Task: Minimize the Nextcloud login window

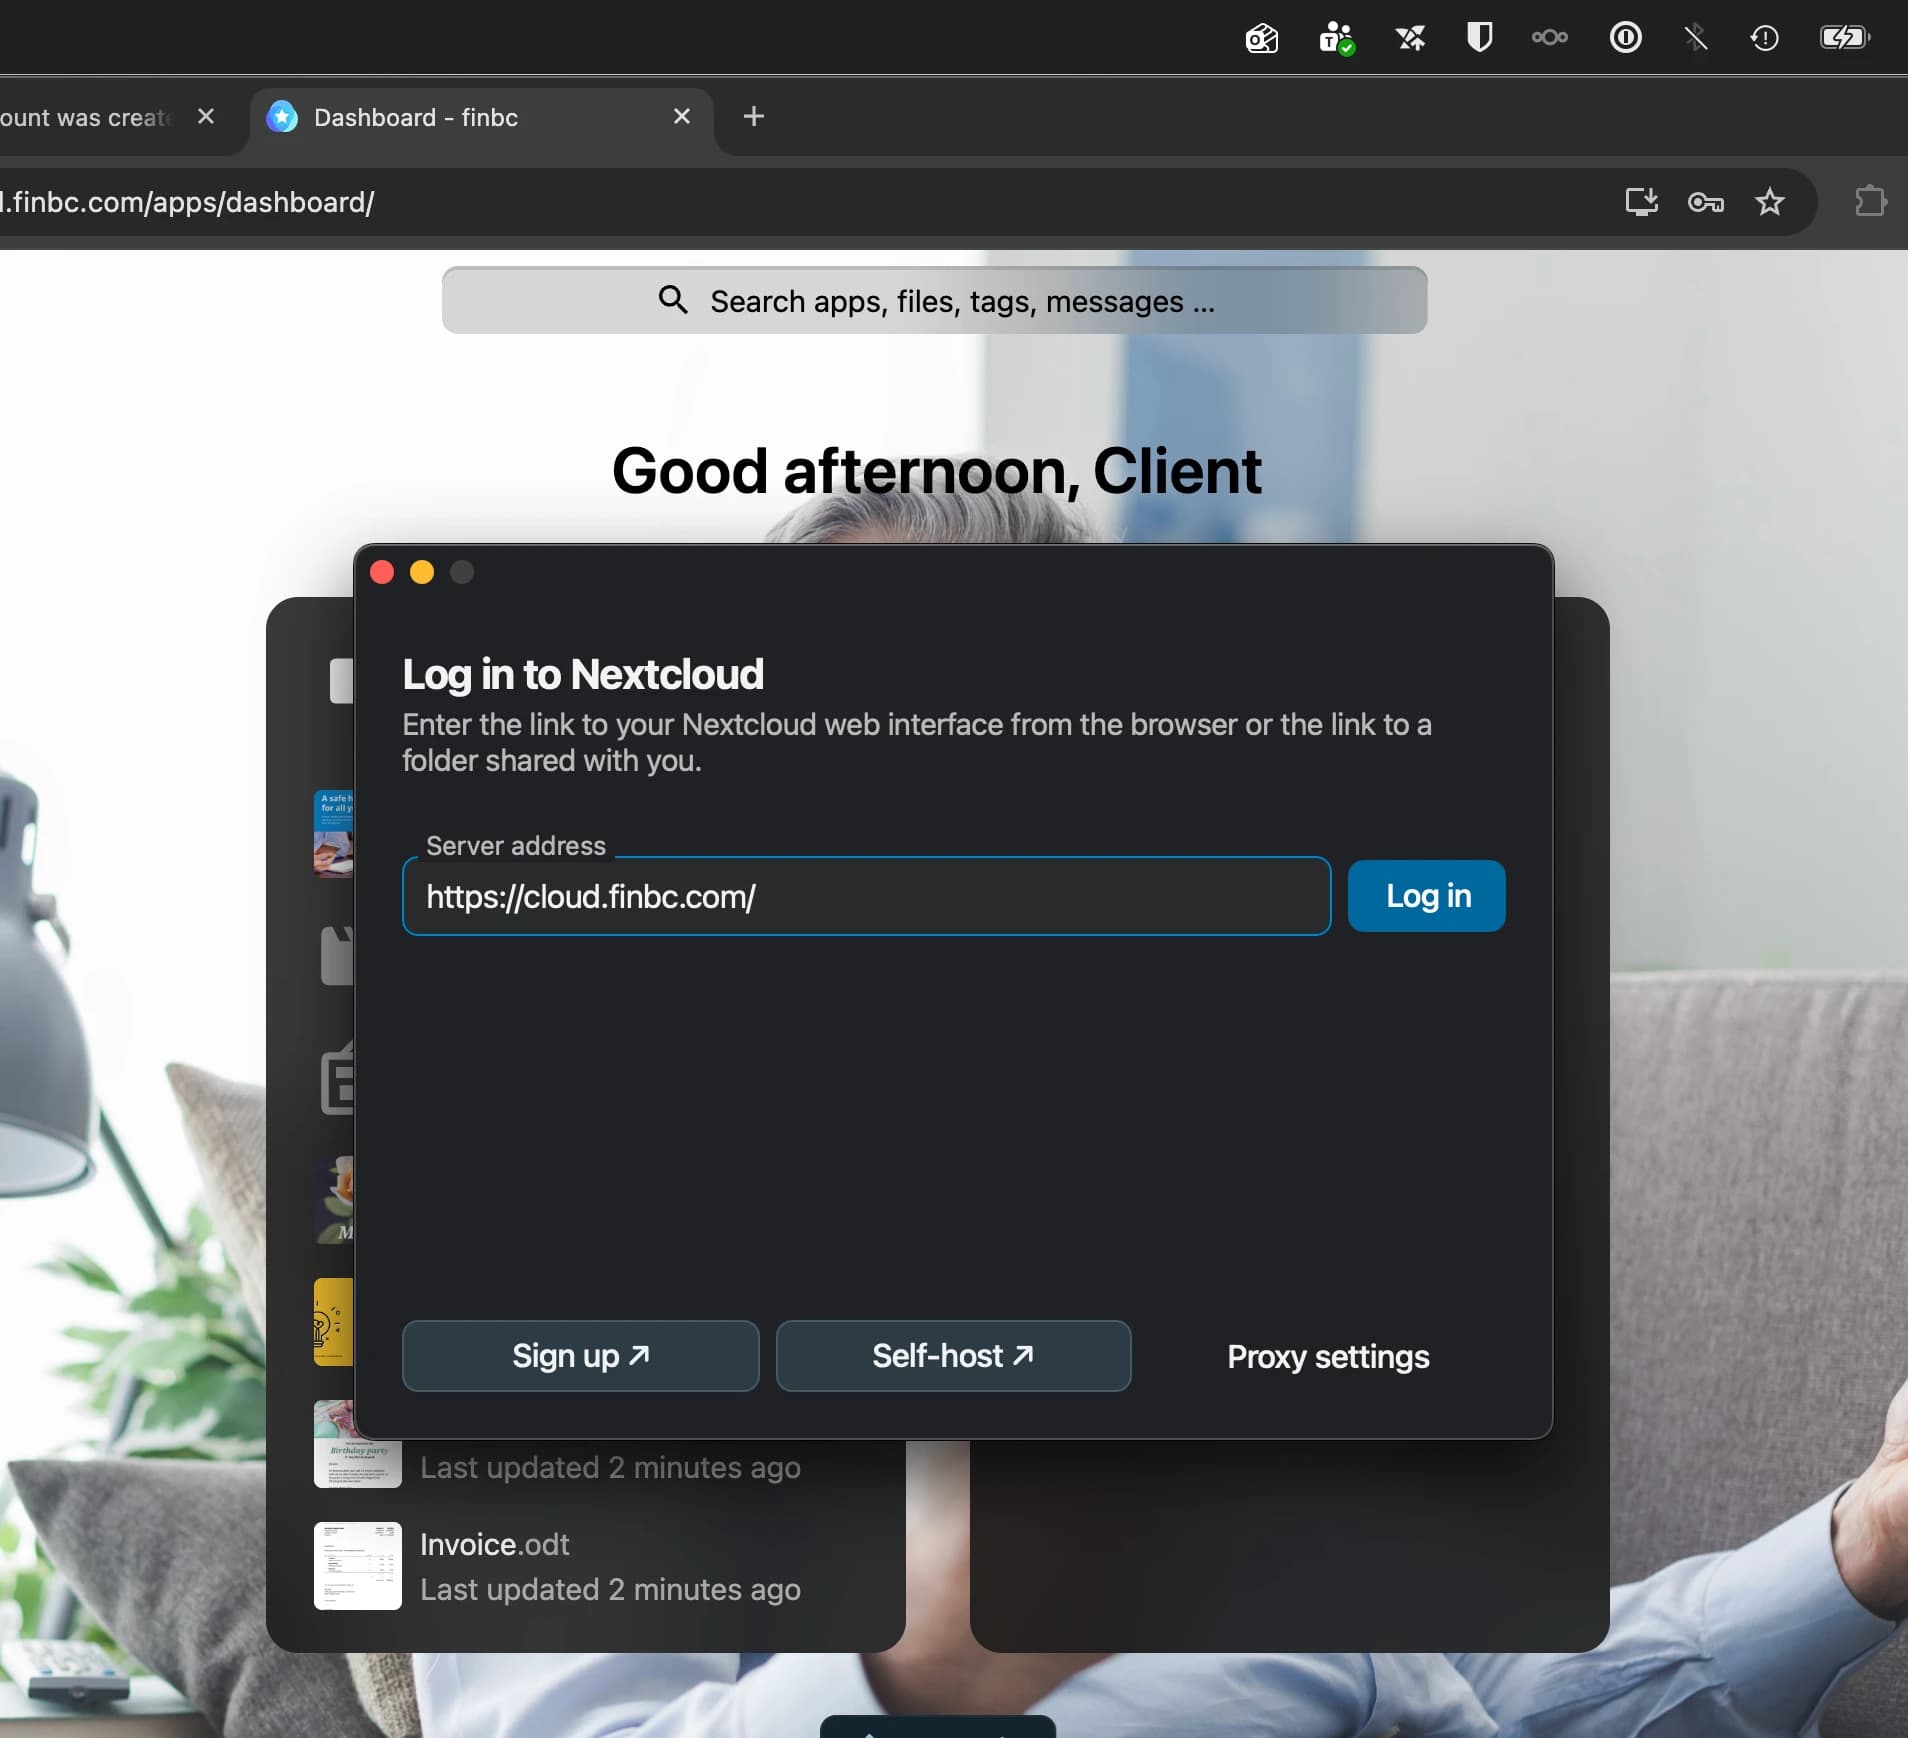Action: click(422, 572)
